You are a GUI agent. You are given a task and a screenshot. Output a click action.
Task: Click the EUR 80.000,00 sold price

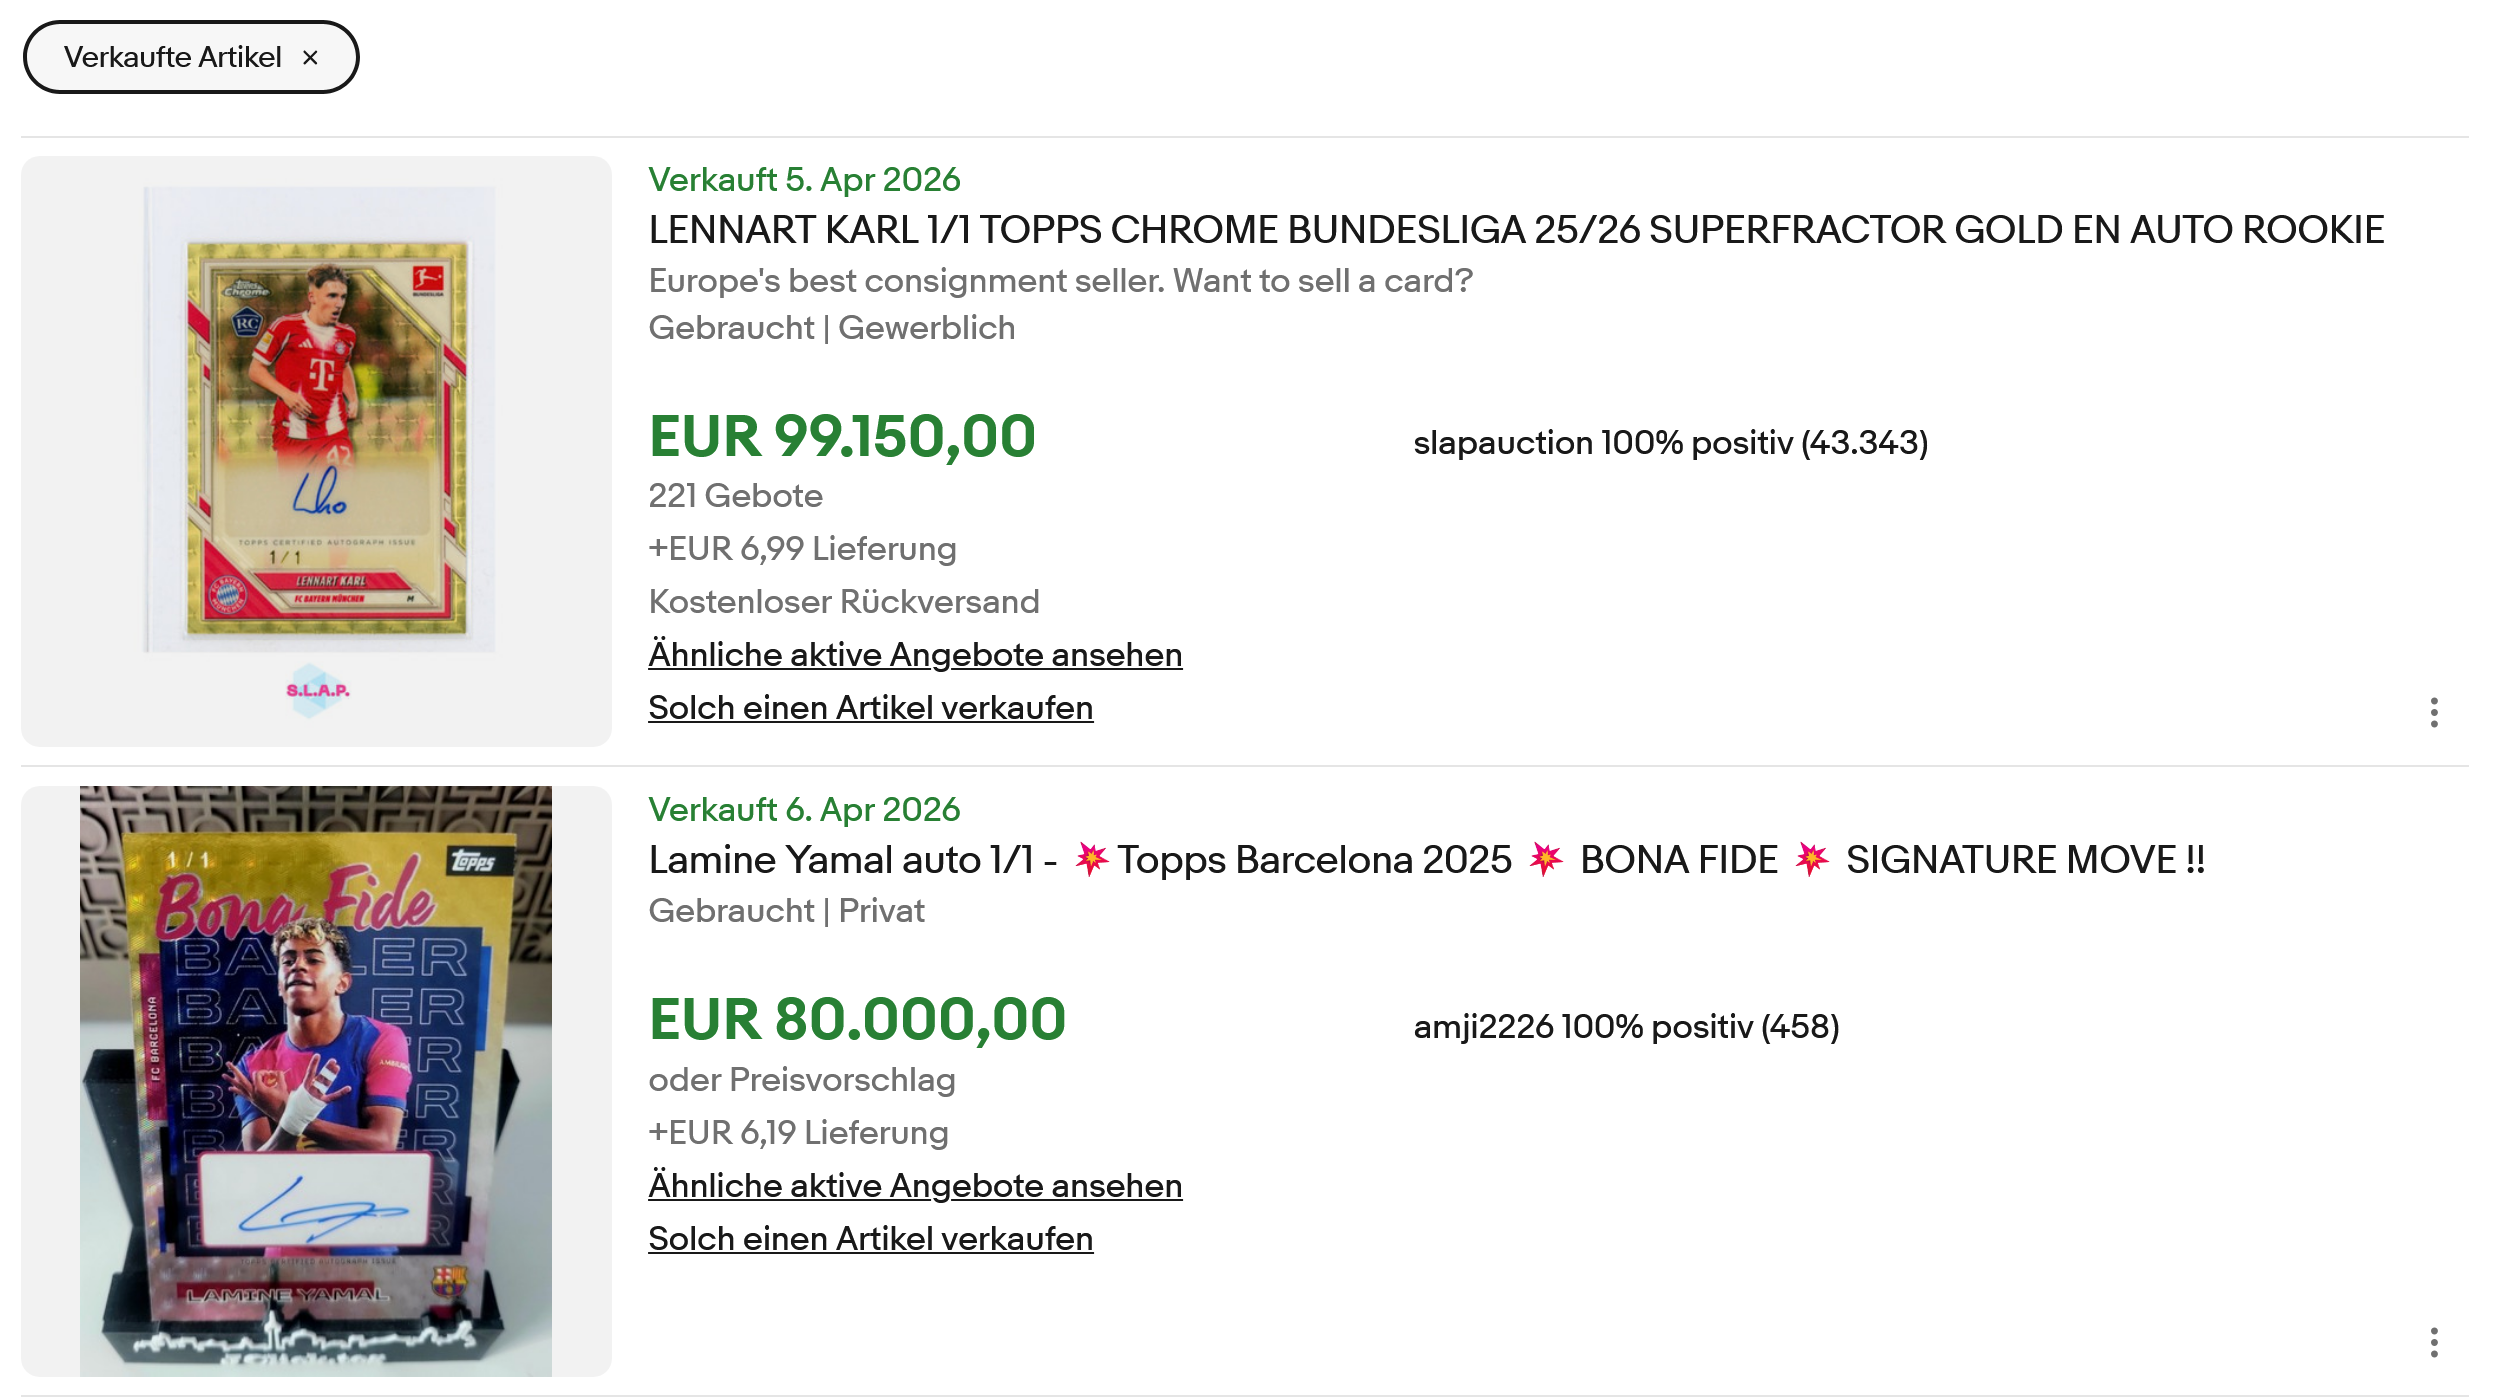(857, 1019)
